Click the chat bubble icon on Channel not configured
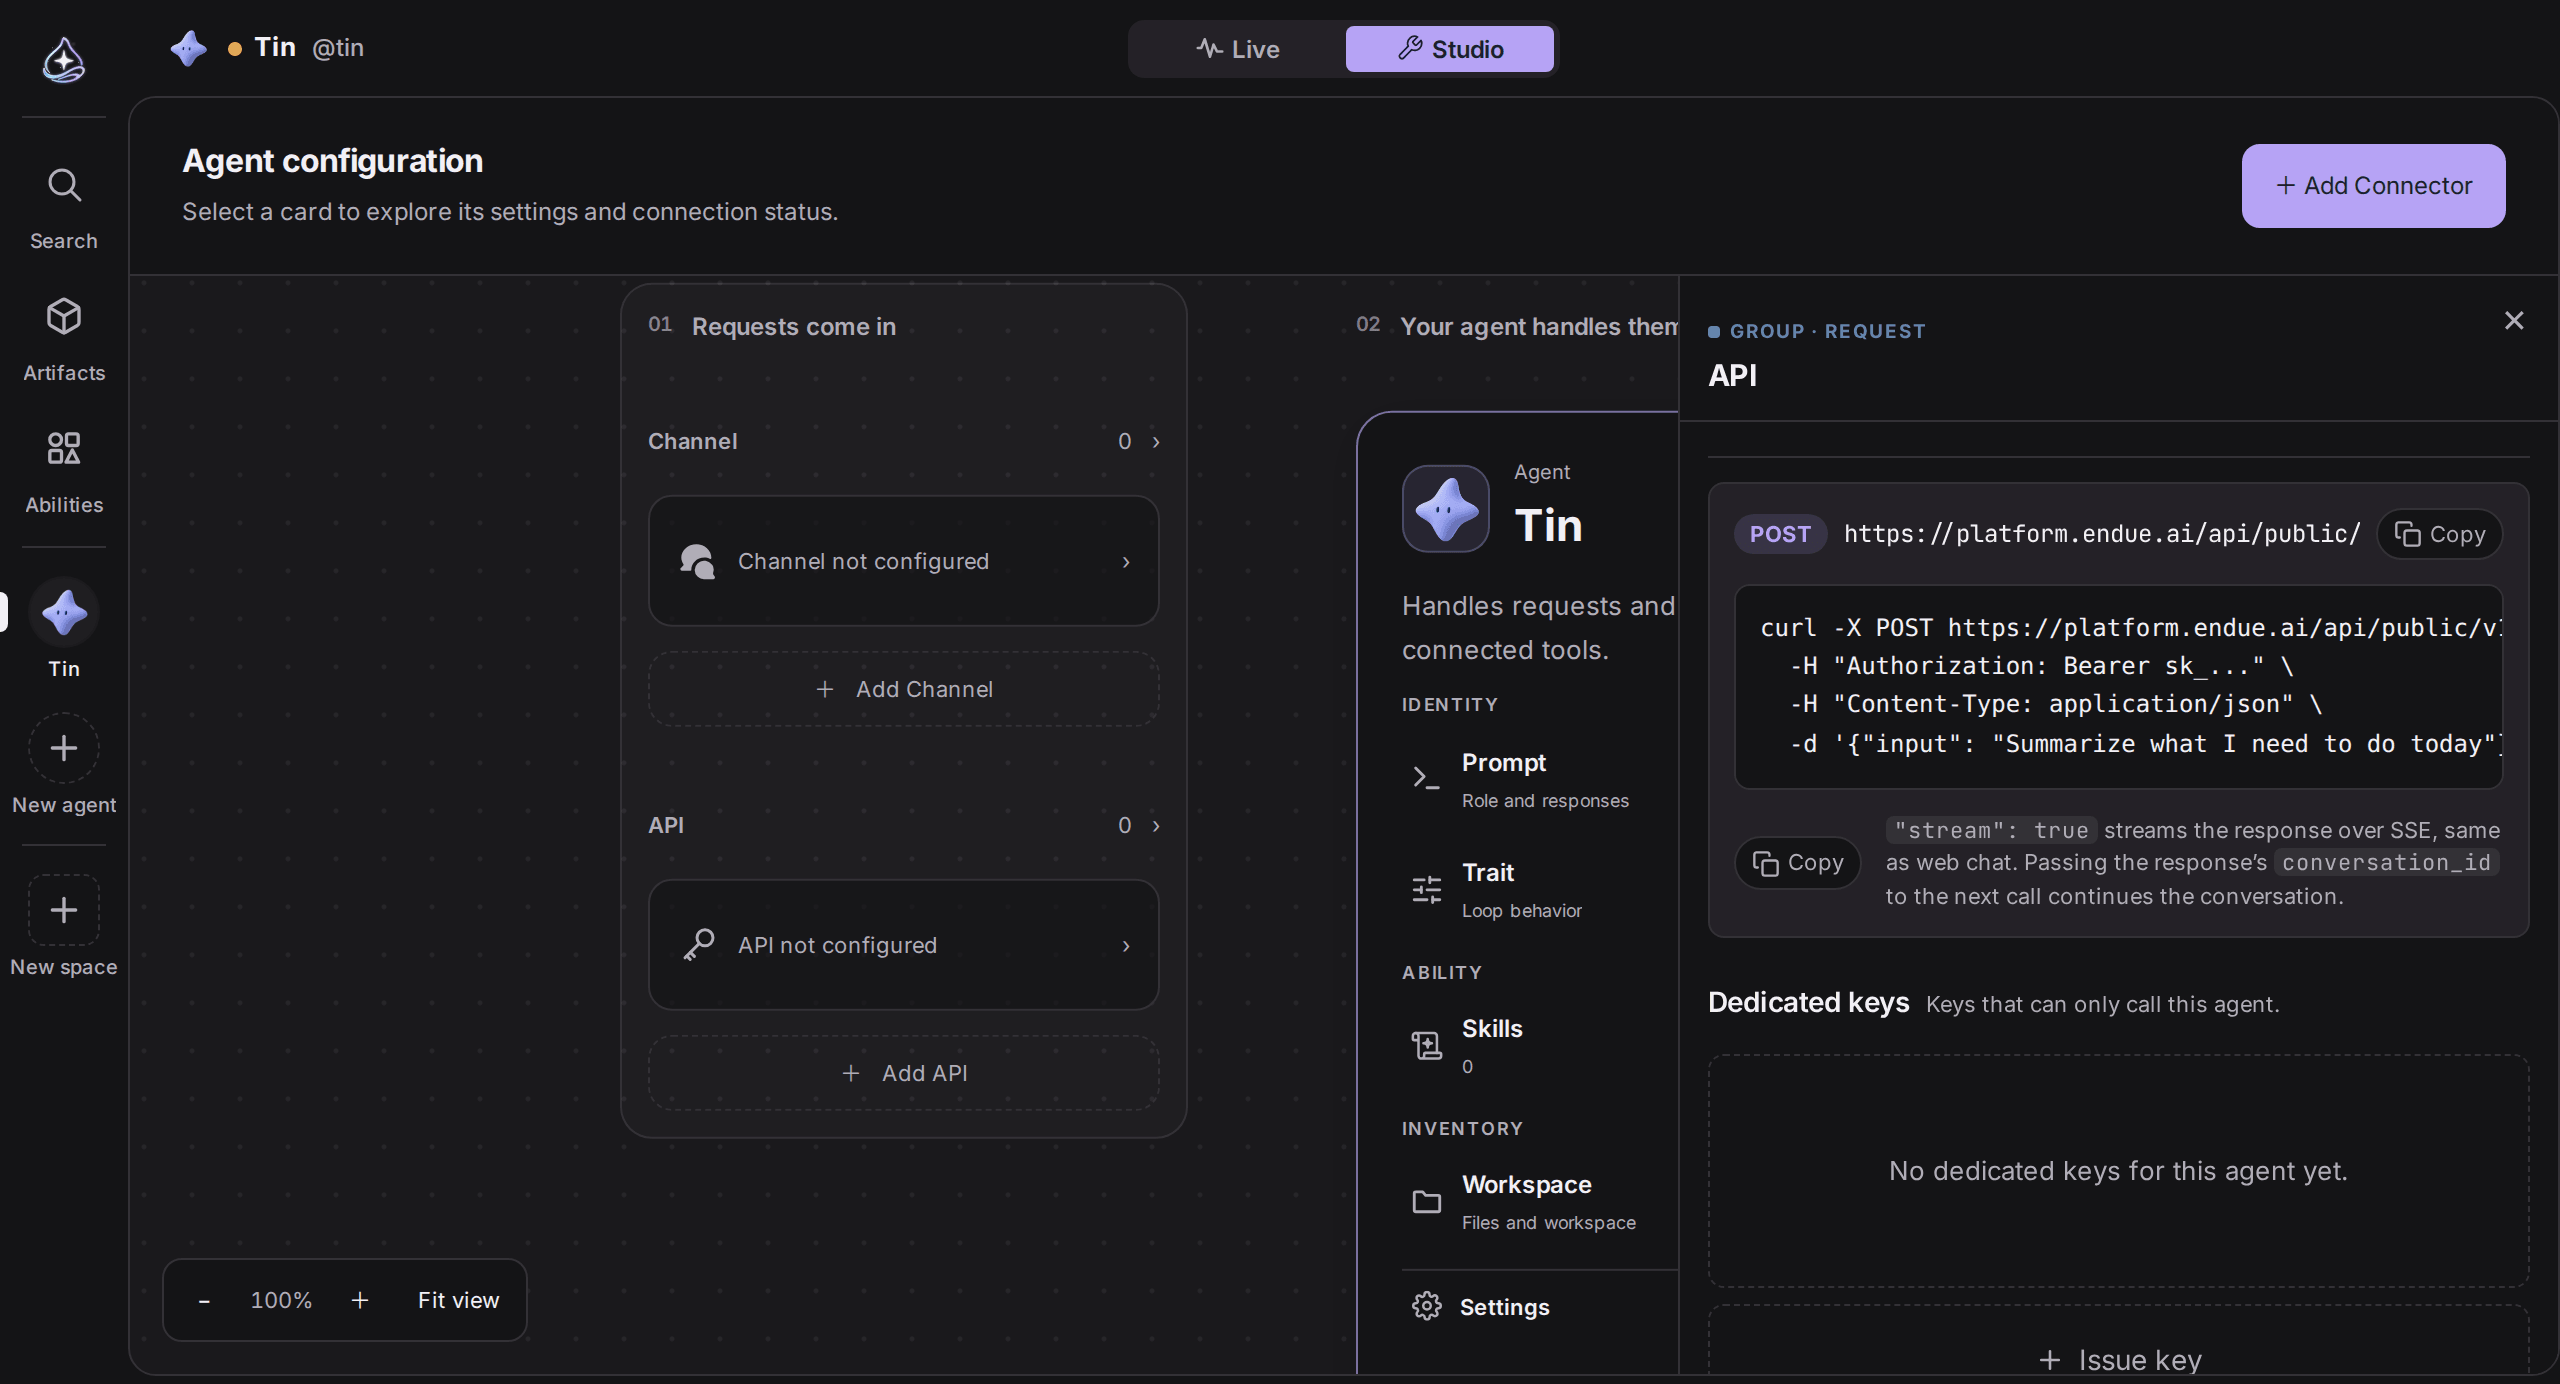The height and width of the screenshot is (1384, 2560). 697,561
